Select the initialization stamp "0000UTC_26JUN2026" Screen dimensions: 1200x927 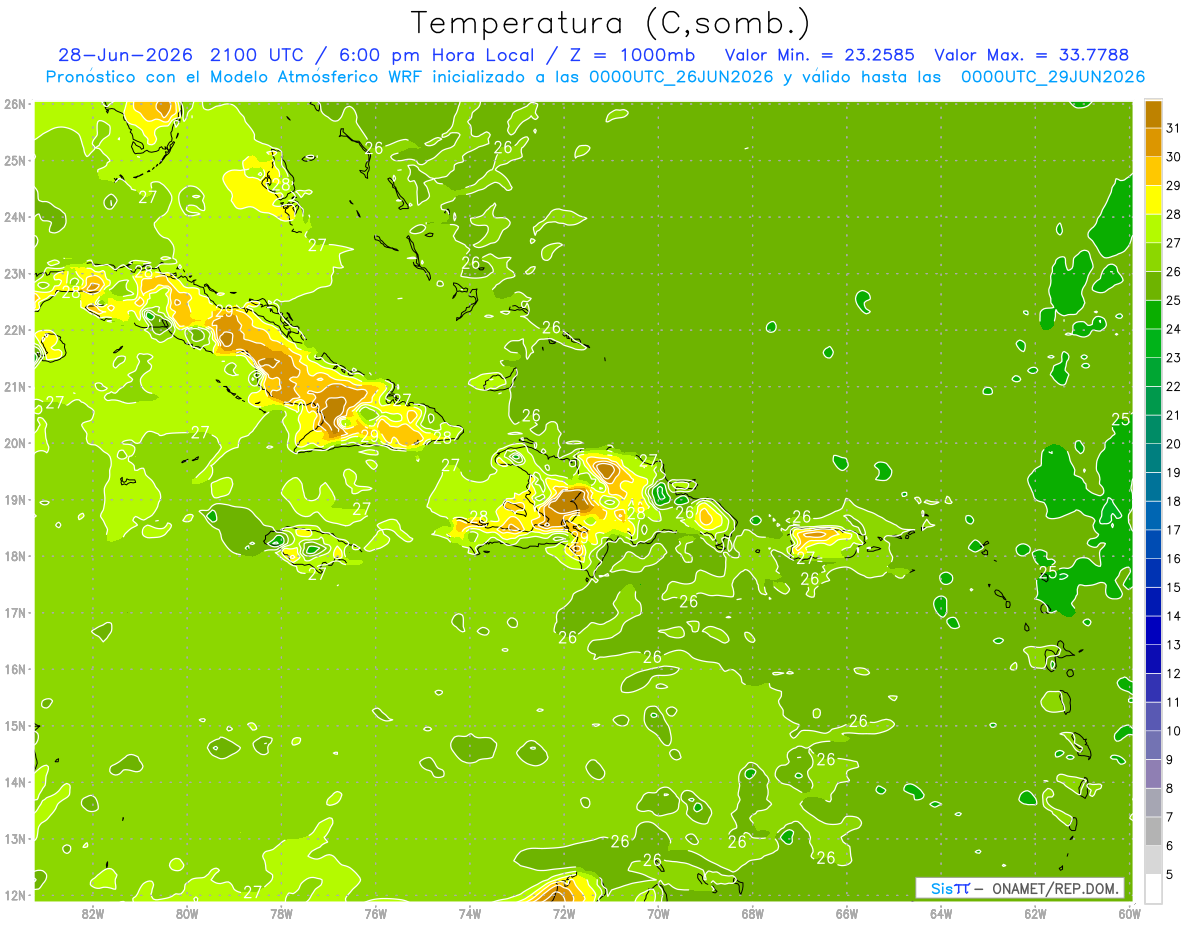[x=681, y=77]
